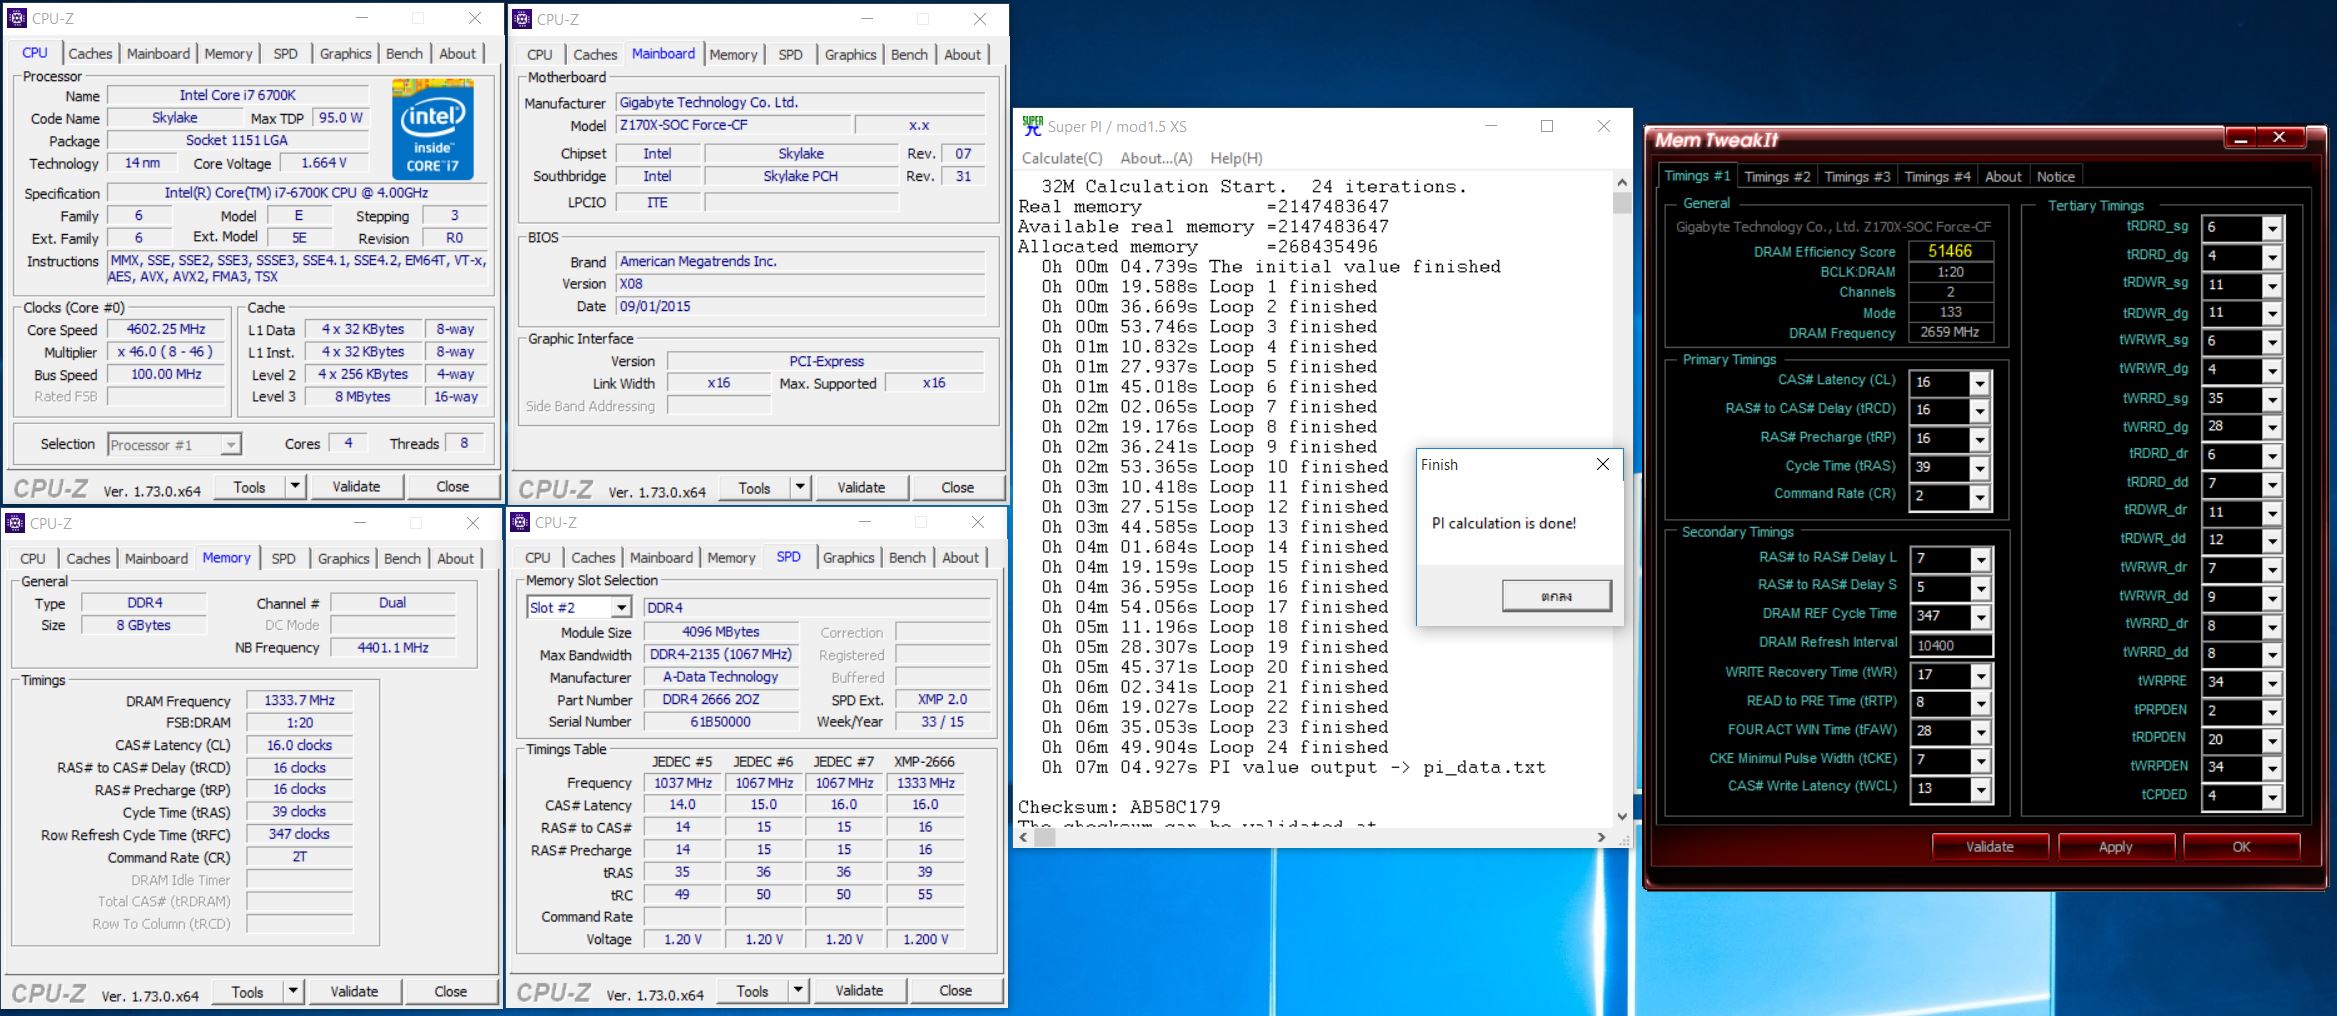Click NB Frequency value 4401.1 MHz
The image size is (2337, 1016).
tap(393, 648)
